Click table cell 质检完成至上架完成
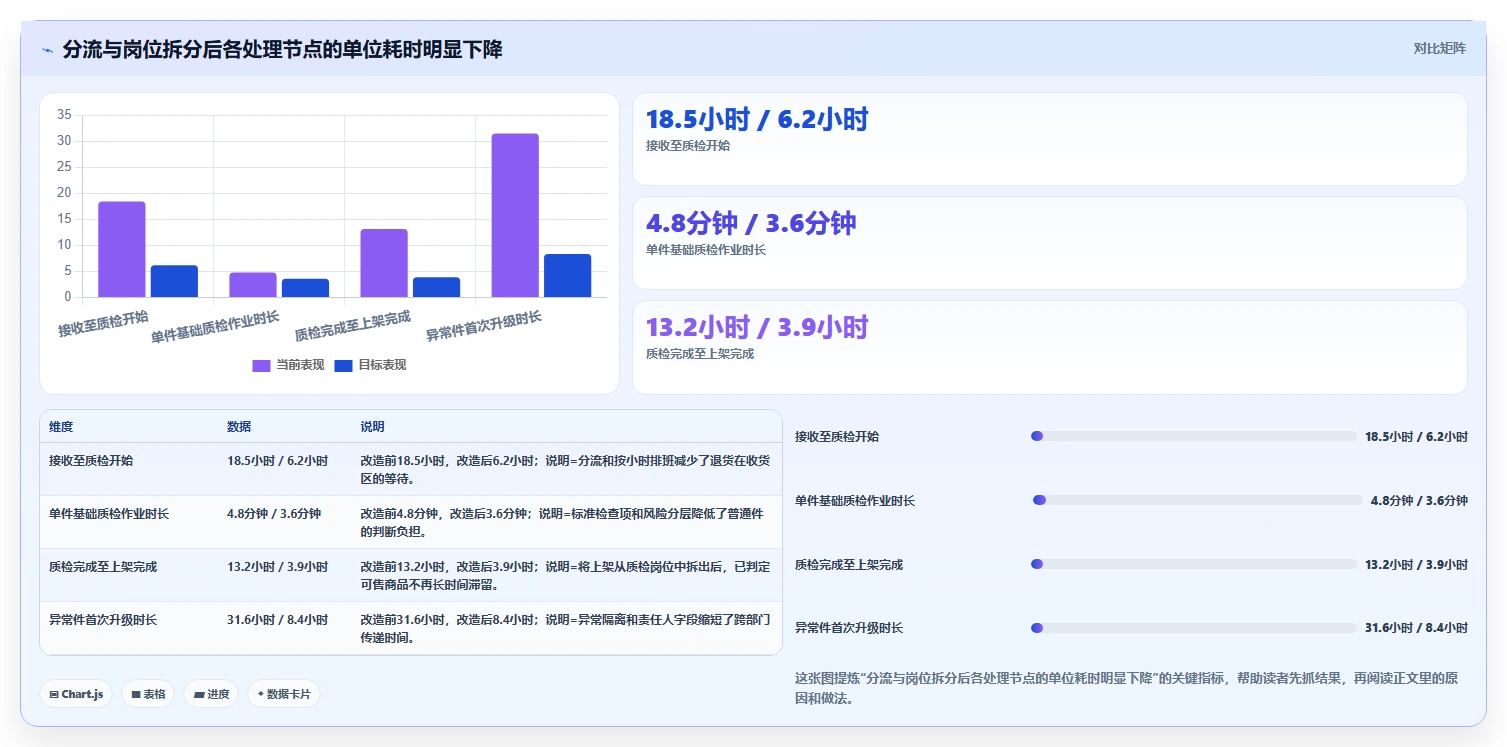Image resolution: width=1507 pixels, height=747 pixels. [103, 567]
